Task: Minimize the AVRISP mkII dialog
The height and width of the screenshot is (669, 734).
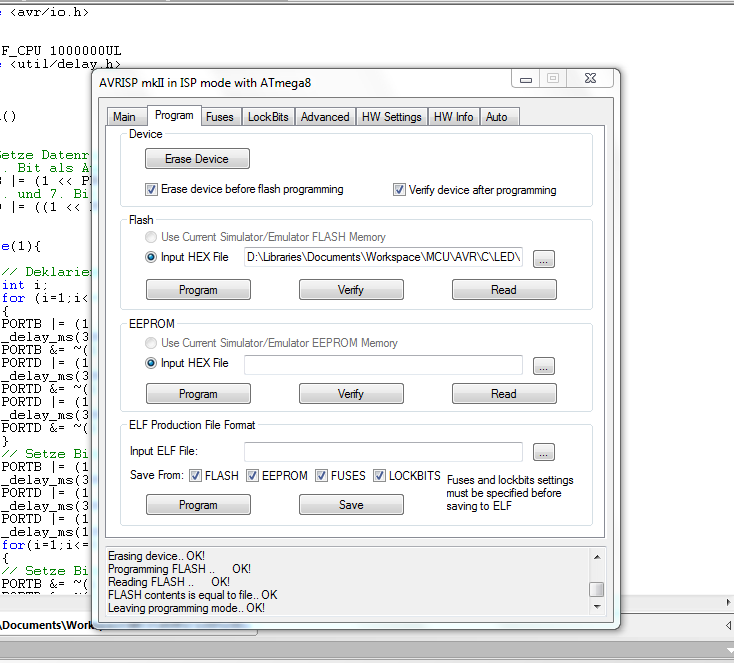Action: 526,79
